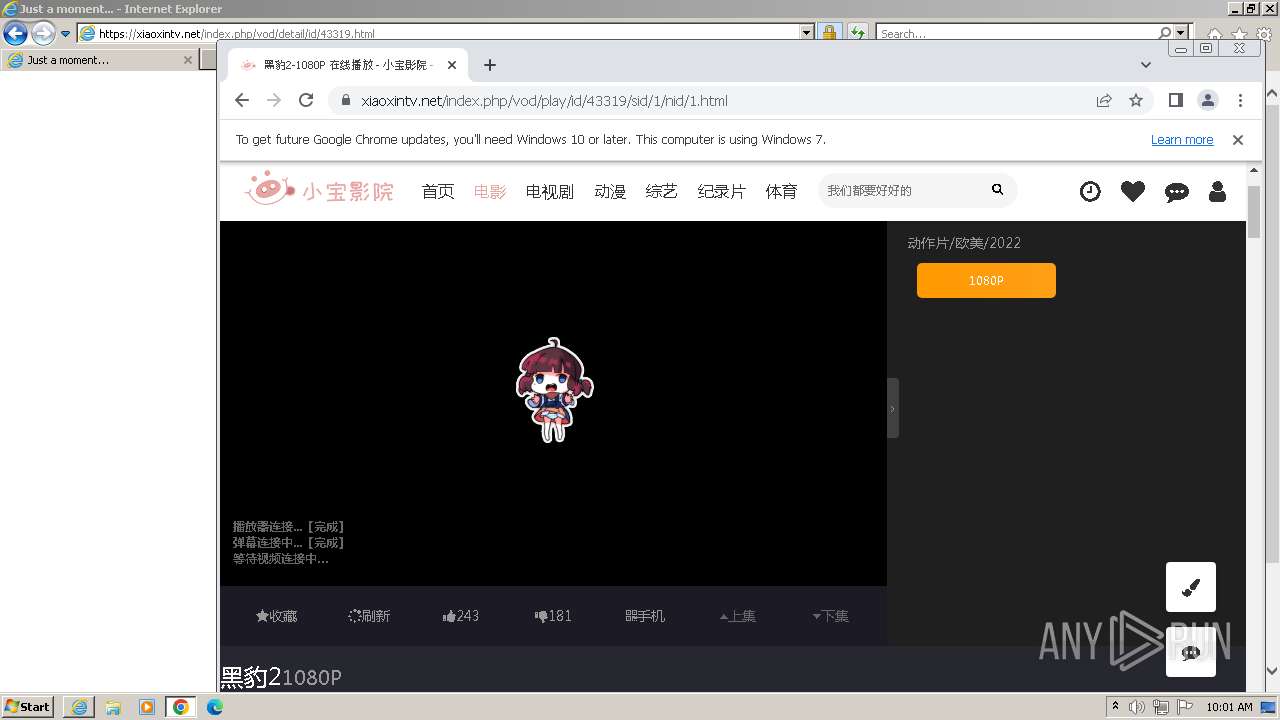Open 体育 navigation item
Image resolution: width=1280 pixels, height=720 pixels.
[x=782, y=191]
